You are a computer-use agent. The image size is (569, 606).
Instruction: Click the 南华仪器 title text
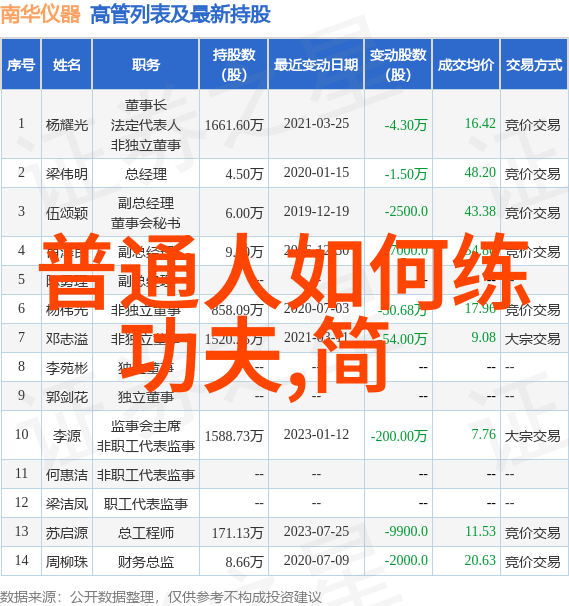coord(40,14)
